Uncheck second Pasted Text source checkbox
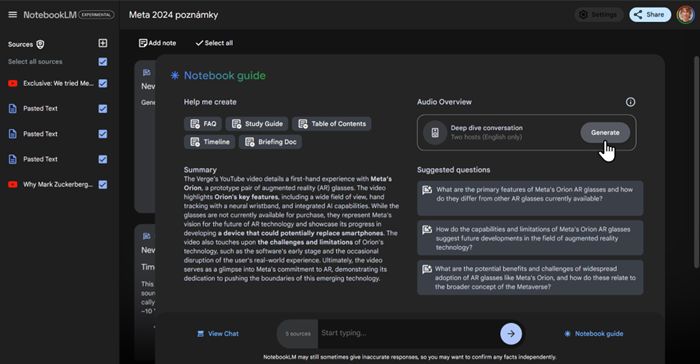700x364 pixels. click(x=103, y=134)
